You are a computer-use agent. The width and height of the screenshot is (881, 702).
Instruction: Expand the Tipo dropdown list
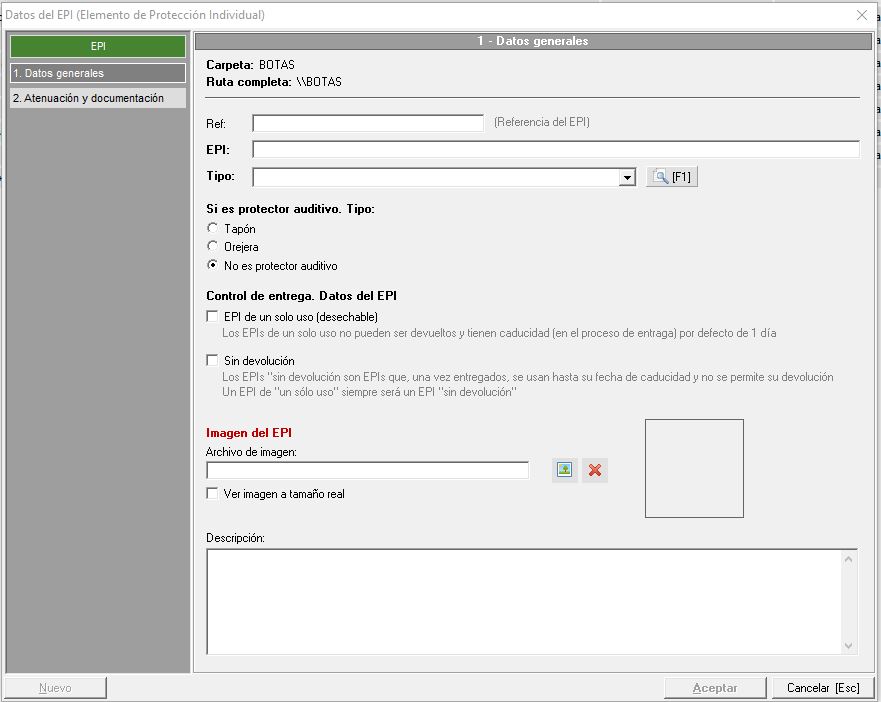pos(627,178)
